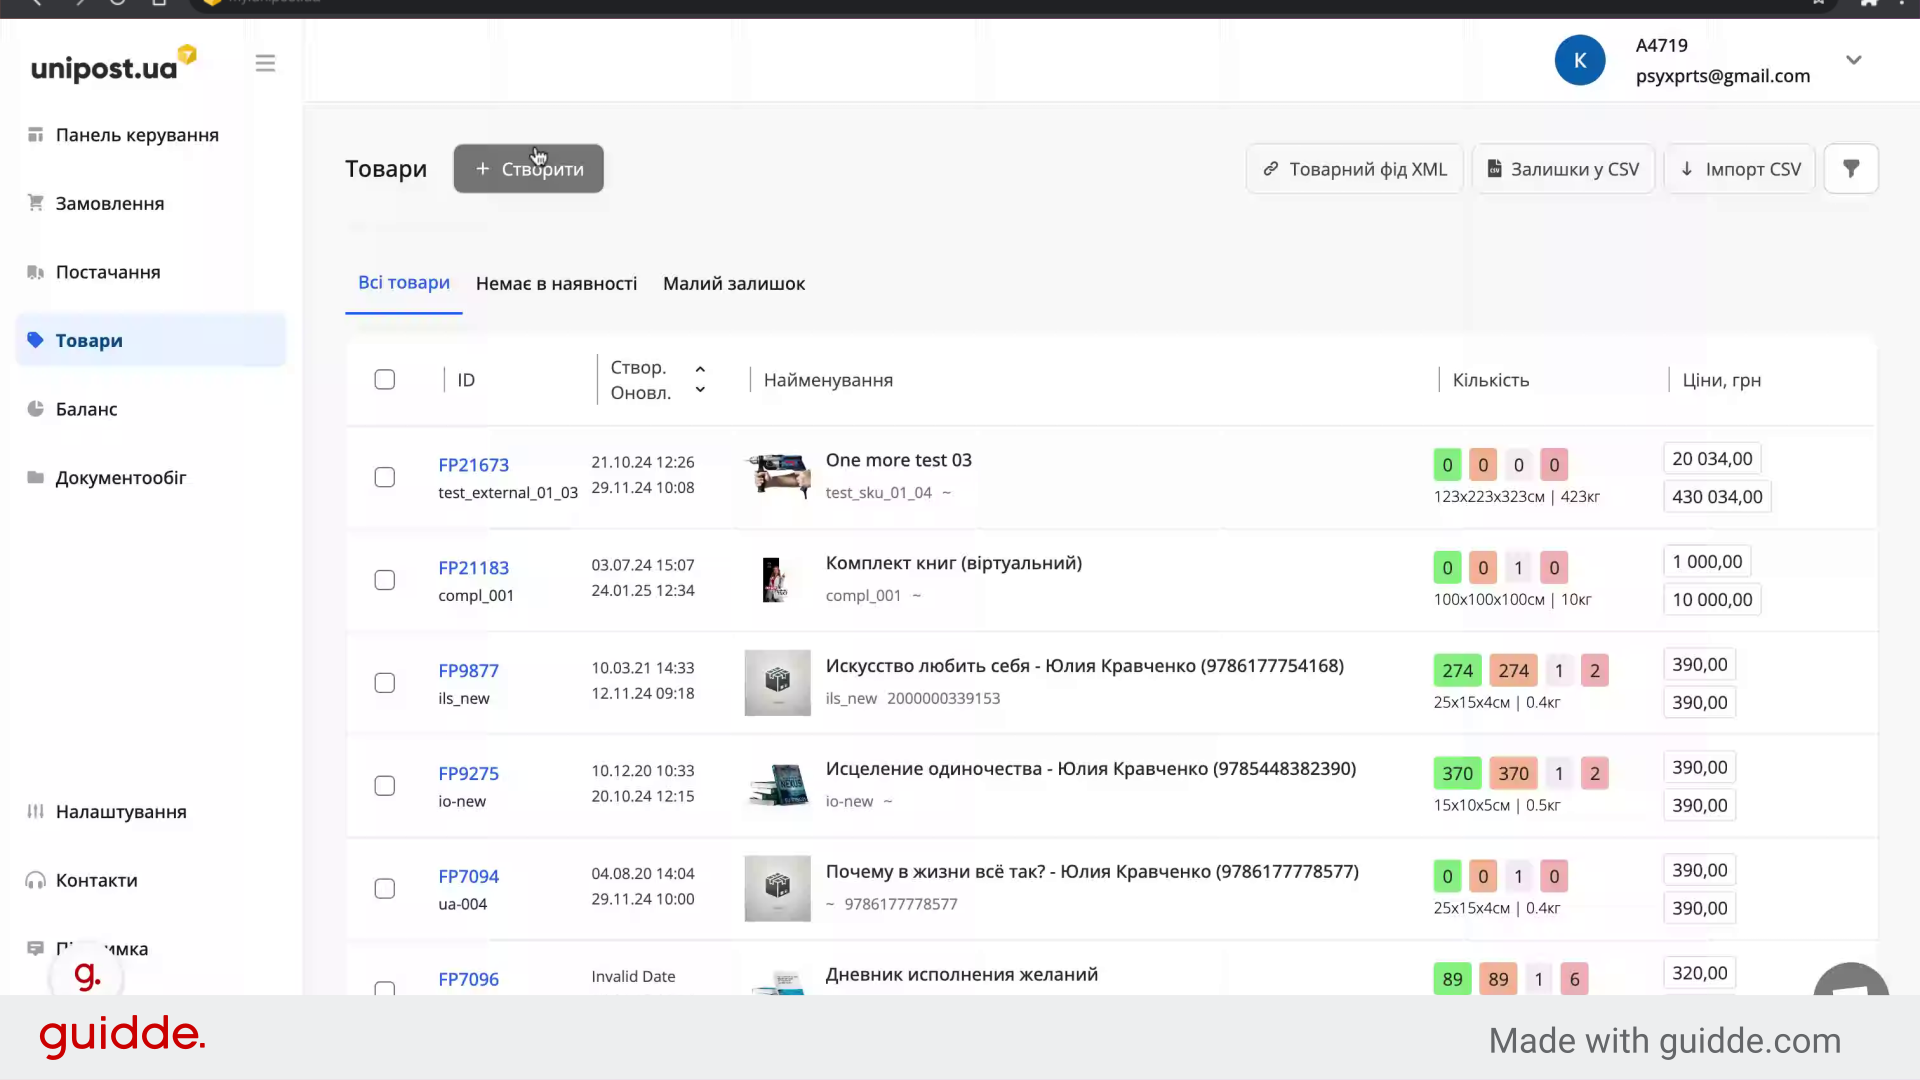Click pink 2 badge in FP9877 row
Viewport: 1920px width, 1080px height.
coord(1595,671)
